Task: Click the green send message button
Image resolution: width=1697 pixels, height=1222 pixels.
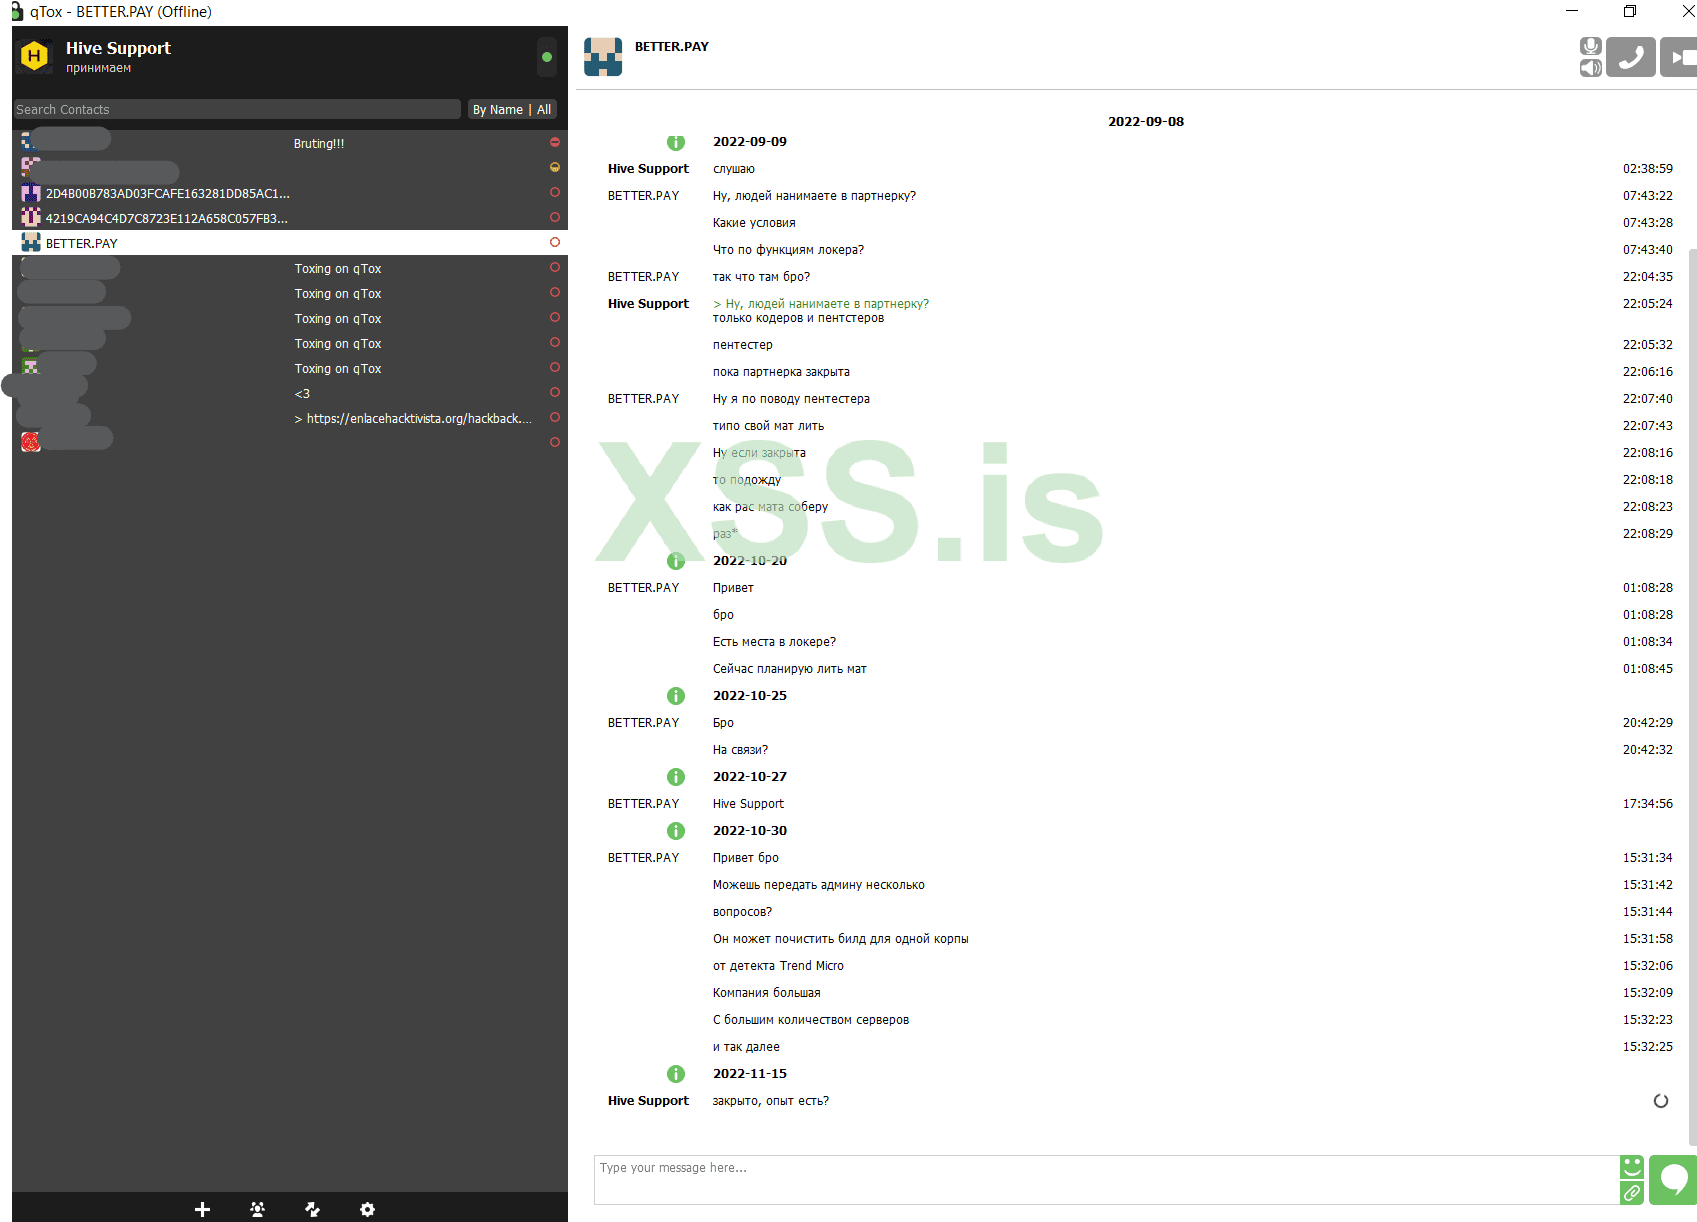Action: pyautogui.click(x=1673, y=1180)
